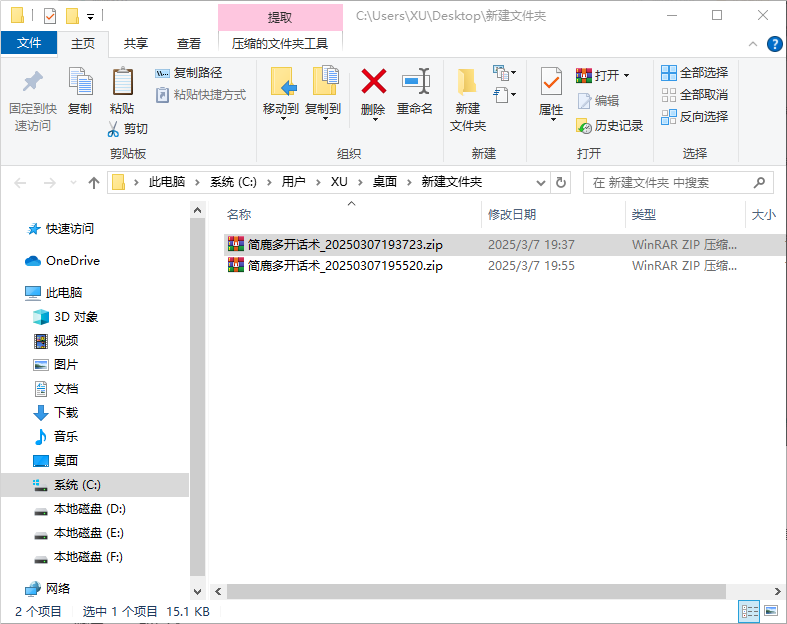Open the Easy access dropdown in 新建 group
The height and width of the screenshot is (624, 787).
[504, 95]
